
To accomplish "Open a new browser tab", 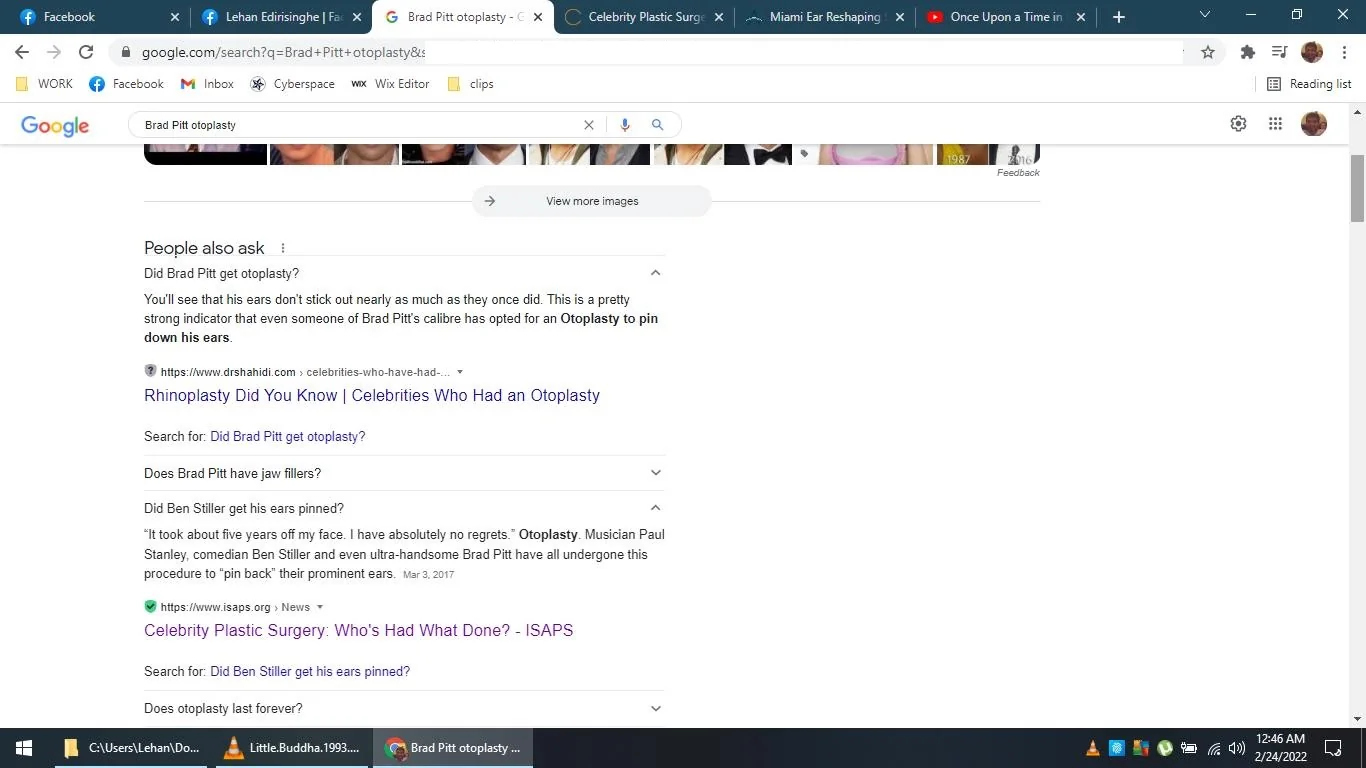I will 1119,17.
